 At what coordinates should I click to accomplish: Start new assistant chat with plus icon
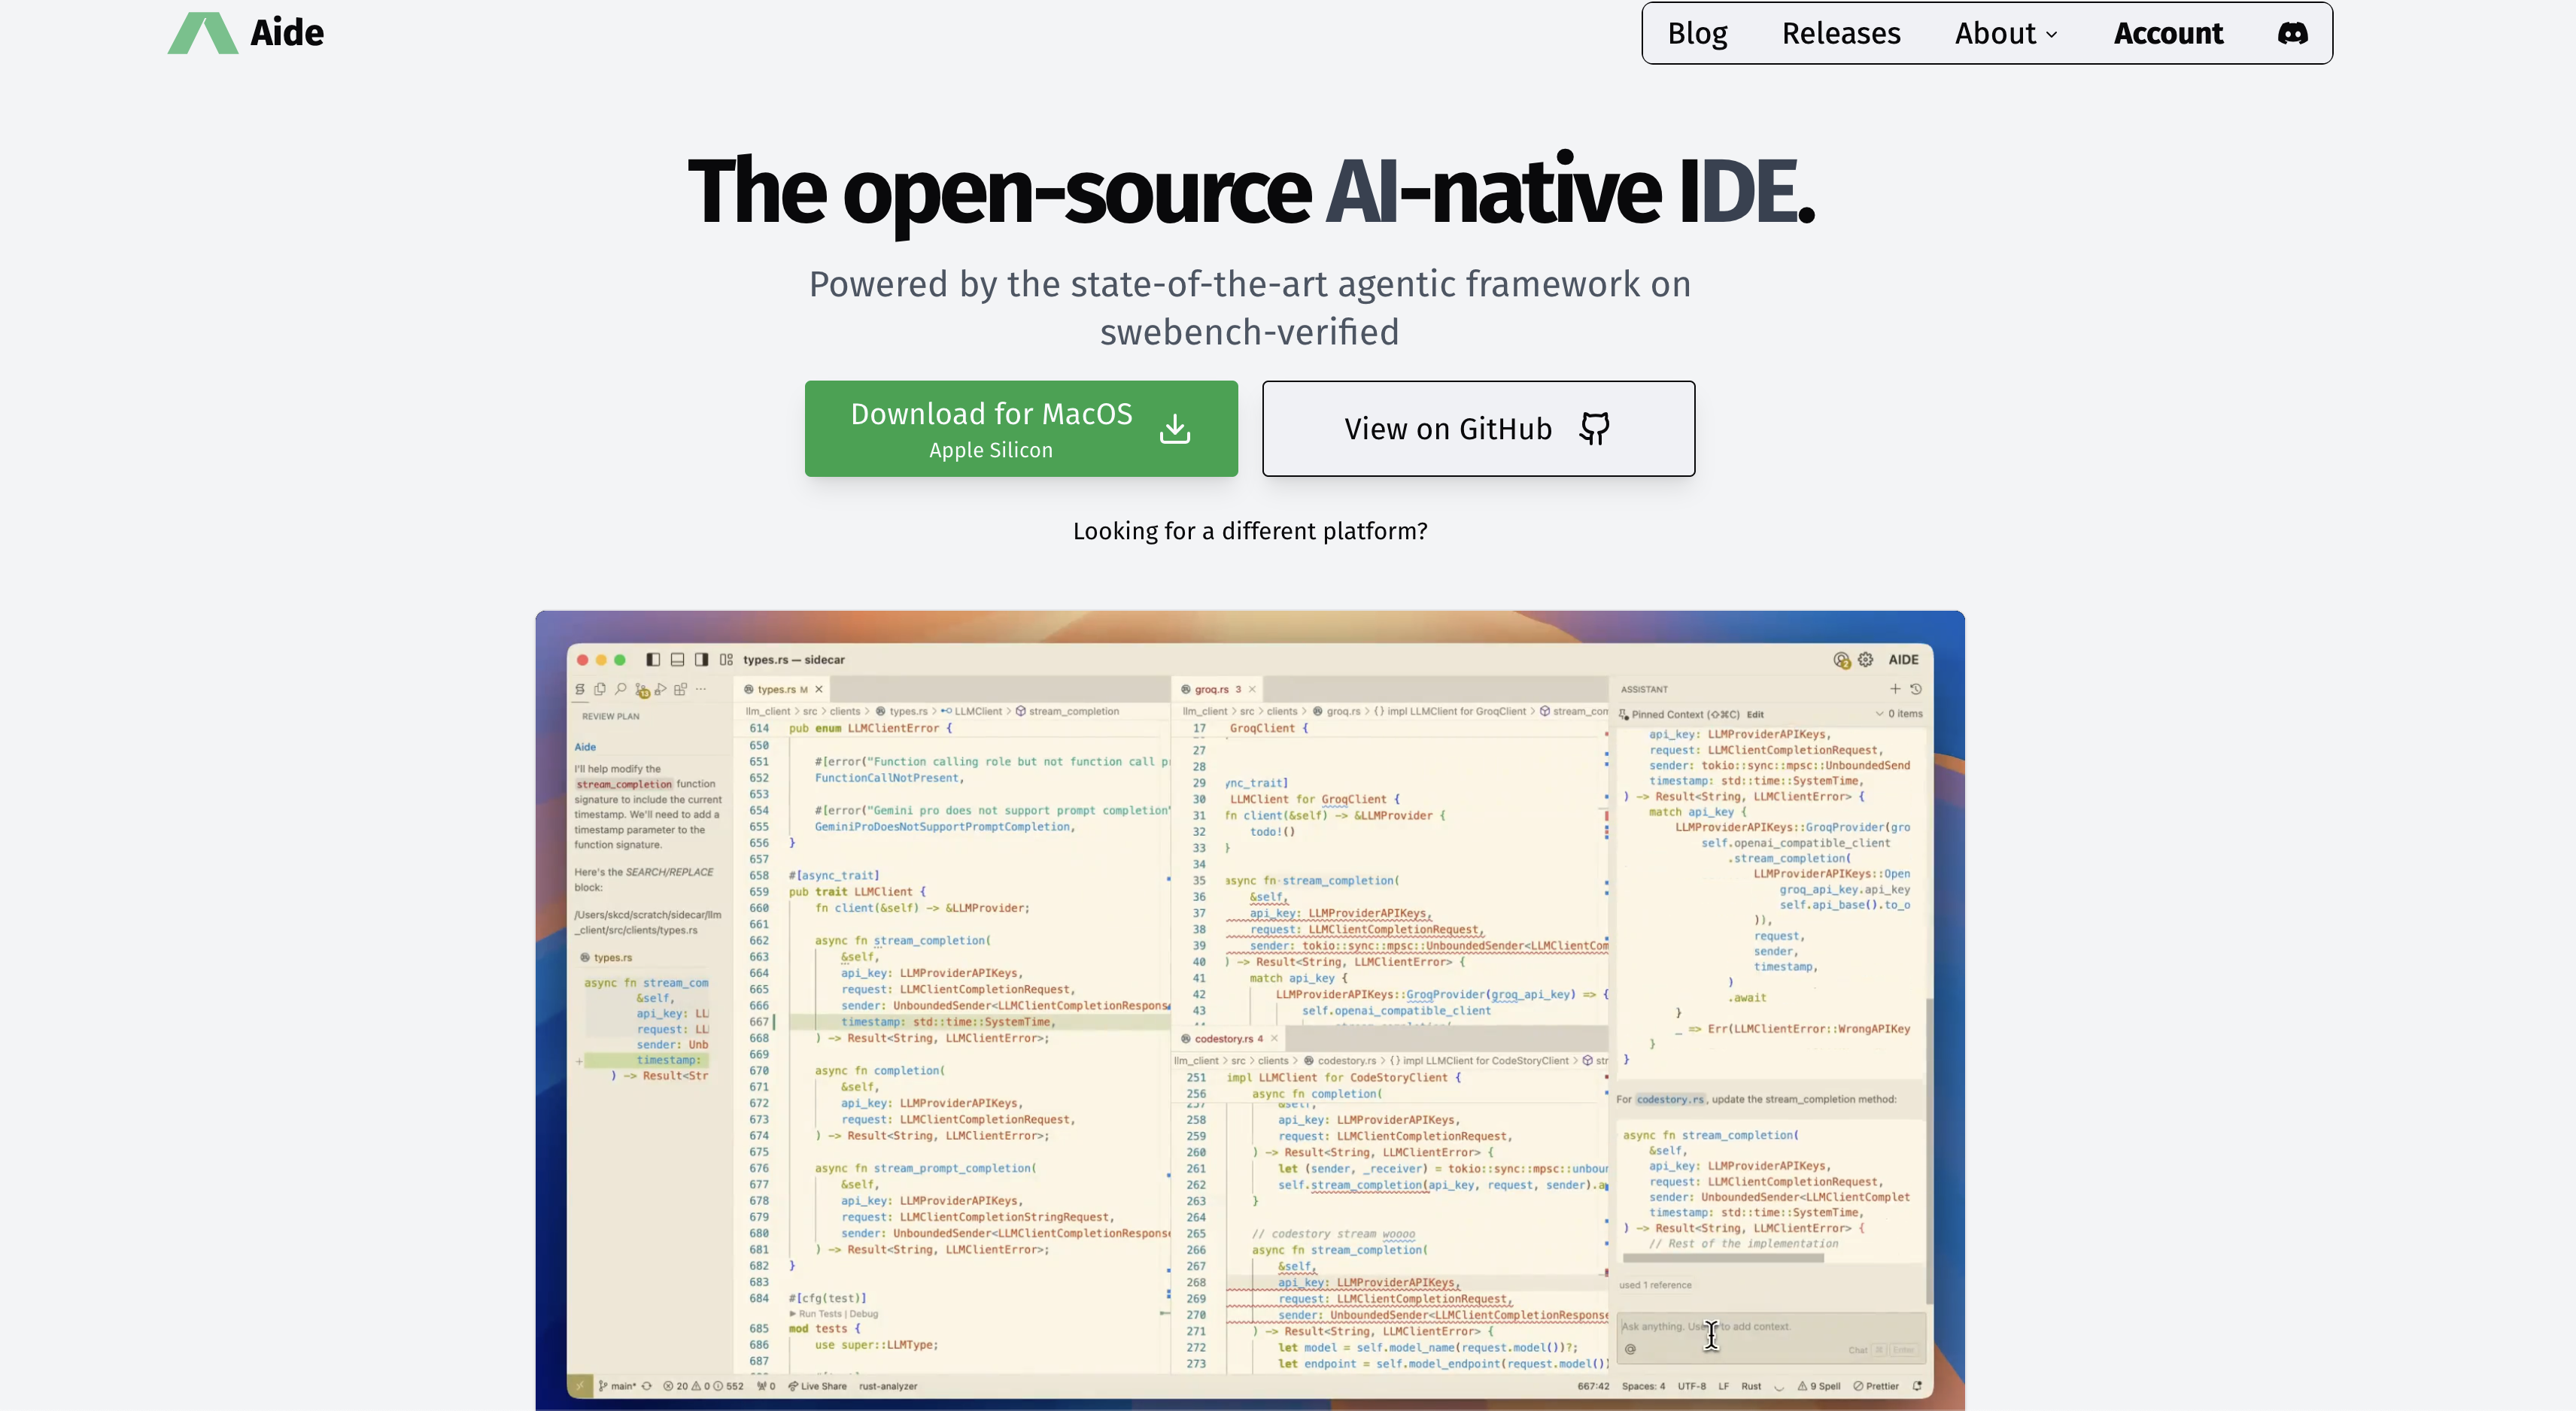(x=1895, y=689)
